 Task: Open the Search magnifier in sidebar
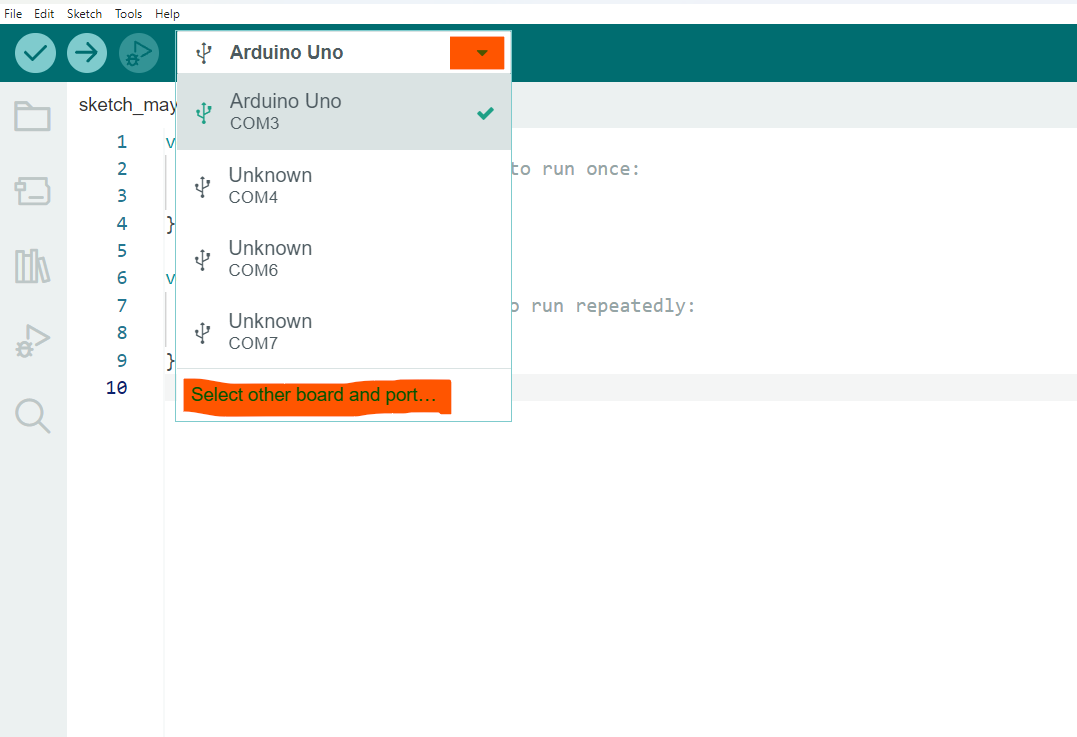tap(32, 415)
